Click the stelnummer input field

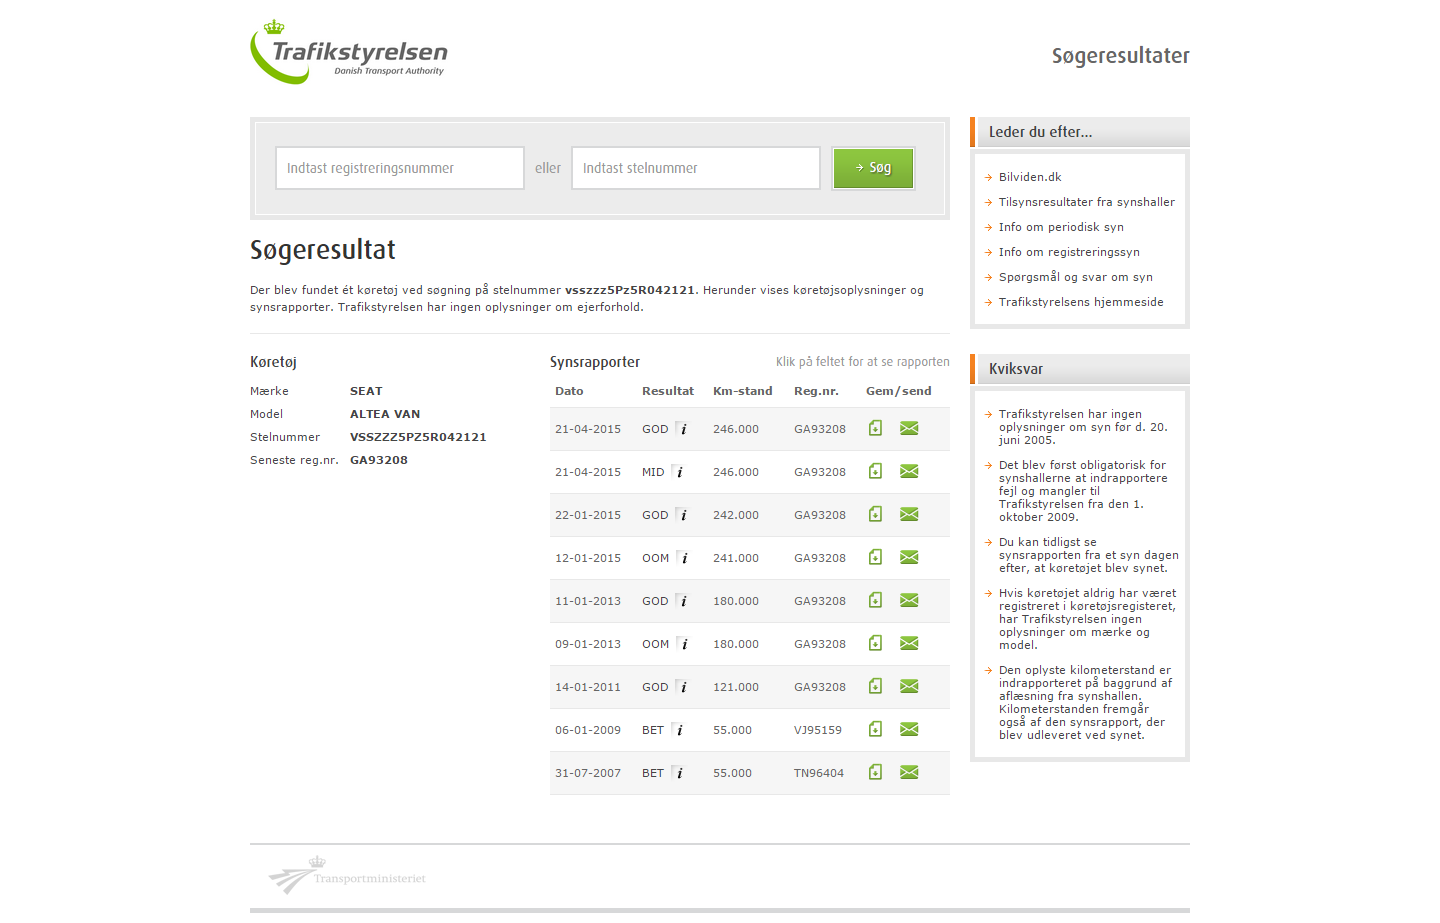point(695,168)
